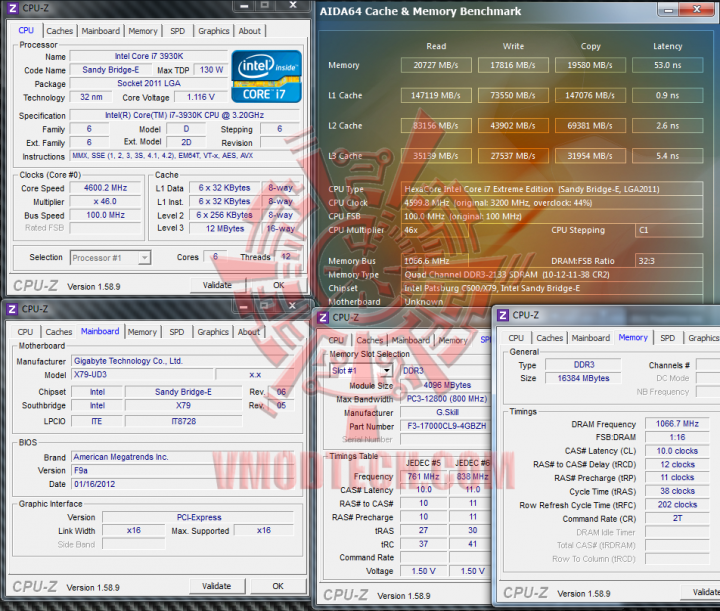Click OK in the CPU tab window
720x611 pixels.
[x=279, y=285]
